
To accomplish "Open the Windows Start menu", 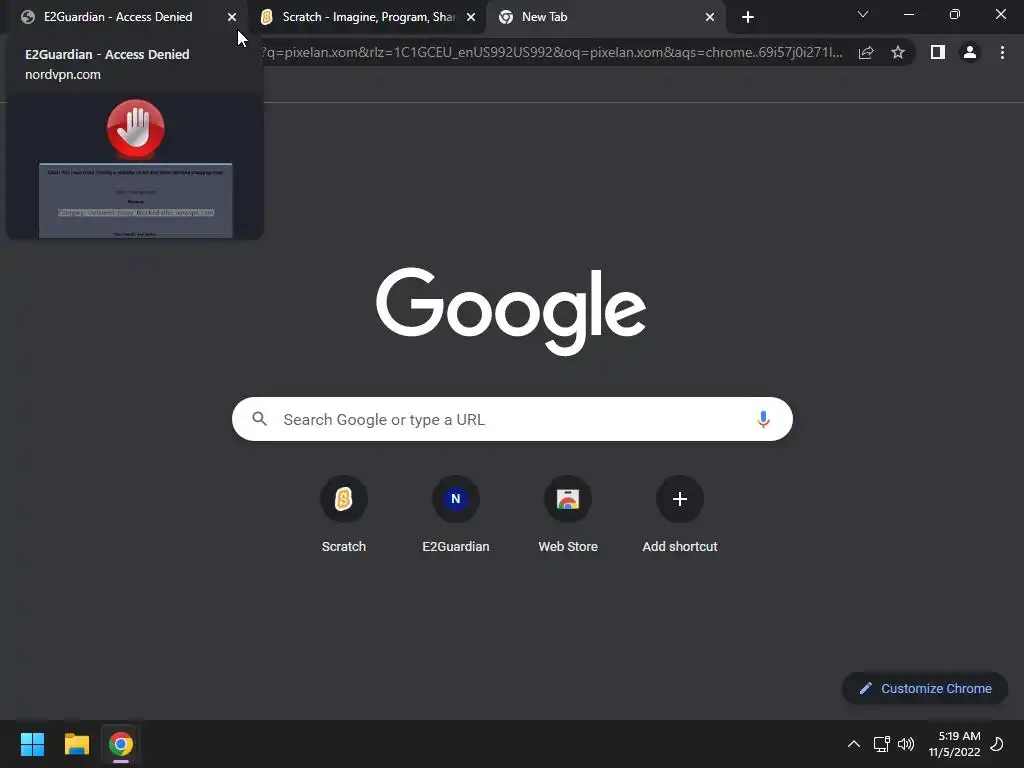I will pyautogui.click(x=32, y=744).
